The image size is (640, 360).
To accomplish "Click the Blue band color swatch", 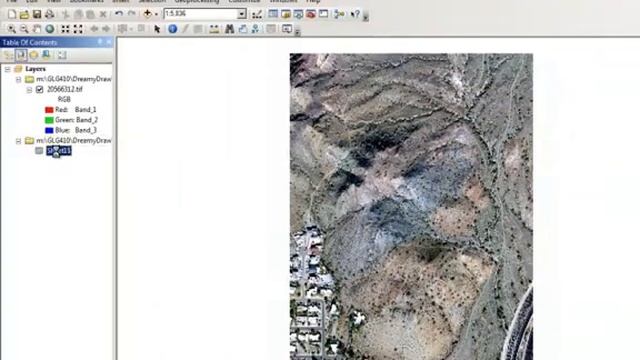I will coord(49,130).
